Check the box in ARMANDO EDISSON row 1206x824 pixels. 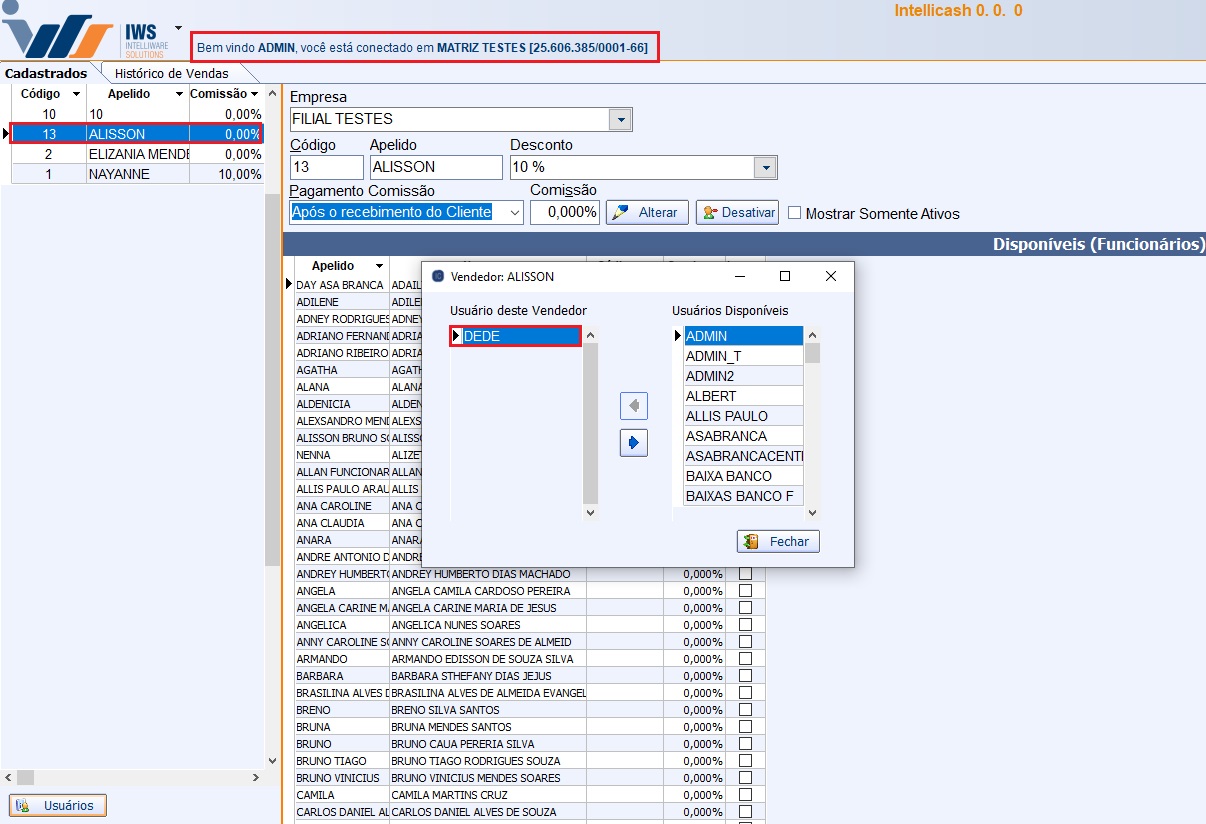click(x=745, y=659)
